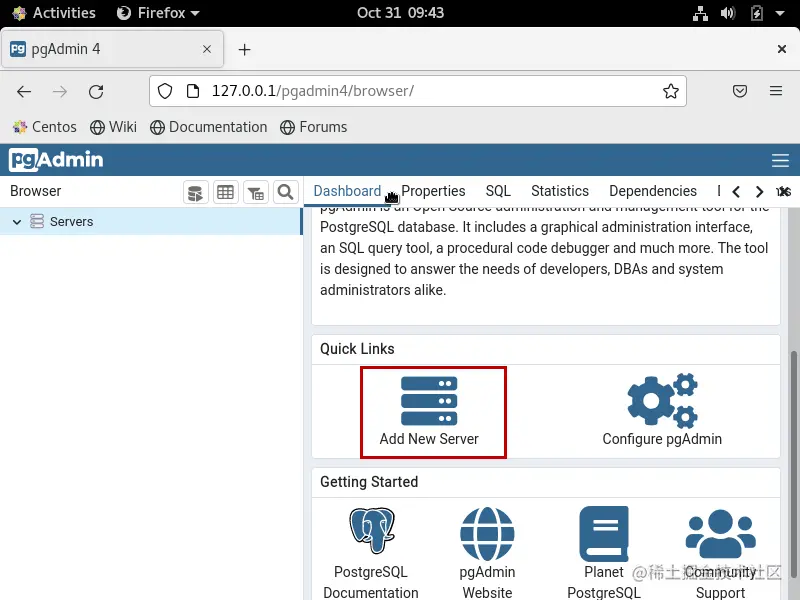The height and width of the screenshot is (600, 800).
Task: Open Planet PostgreSQL book icon
Action: [x=604, y=534]
